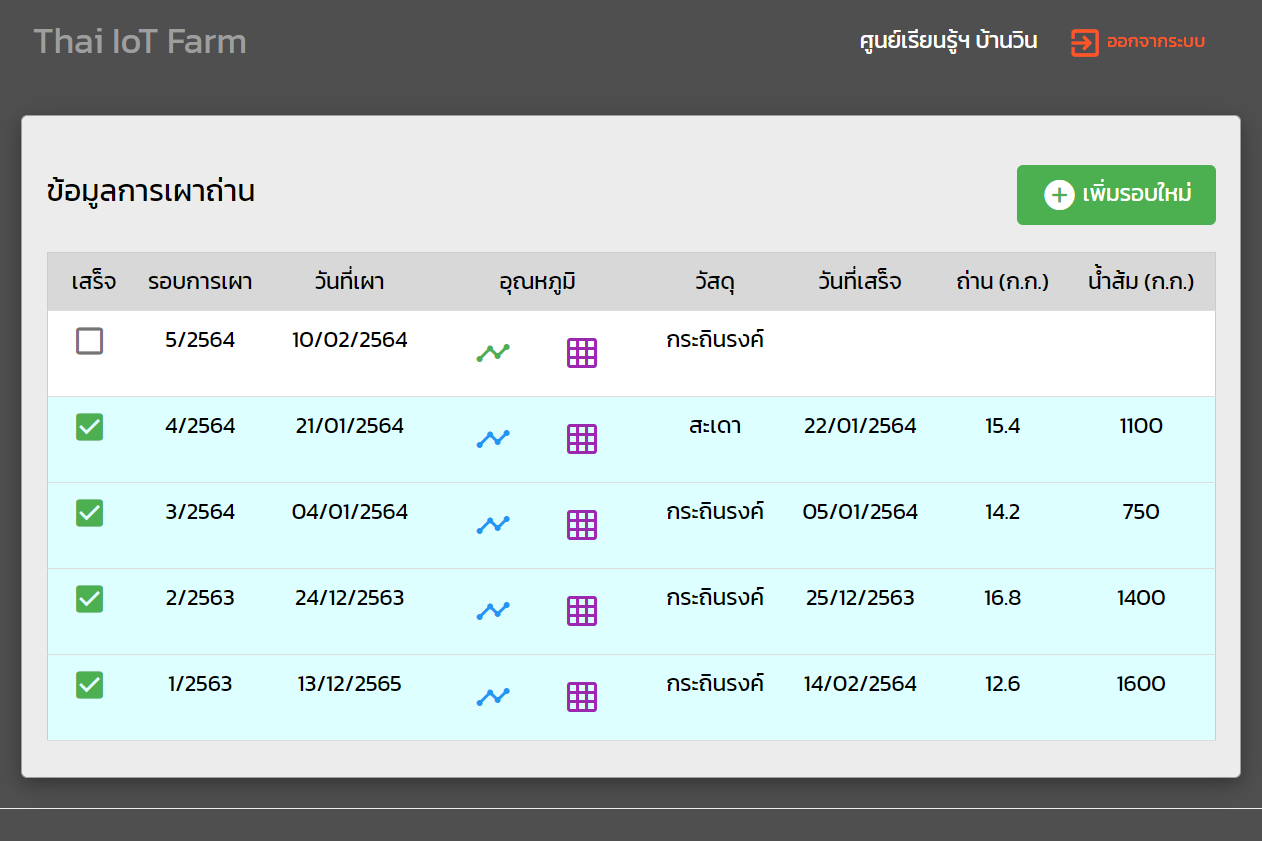
Task: Select round number 4/2564
Action: (x=200, y=426)
